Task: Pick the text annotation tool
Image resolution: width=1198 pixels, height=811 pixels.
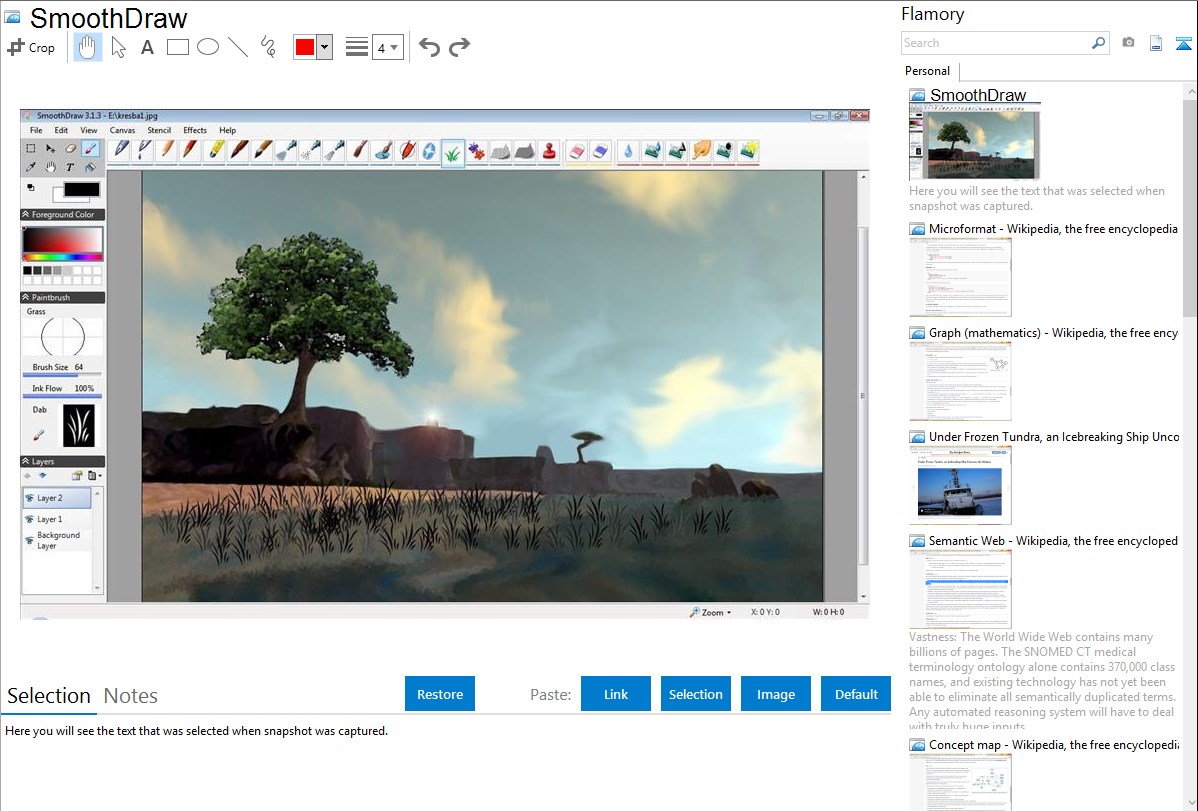Action: pyautogui.click(x=147, y=47)
